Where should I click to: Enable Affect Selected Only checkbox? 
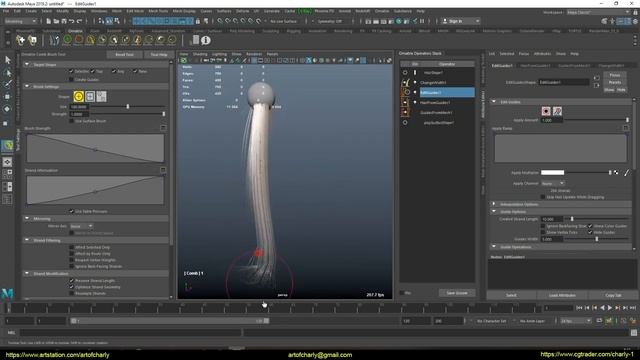(71, 247)
